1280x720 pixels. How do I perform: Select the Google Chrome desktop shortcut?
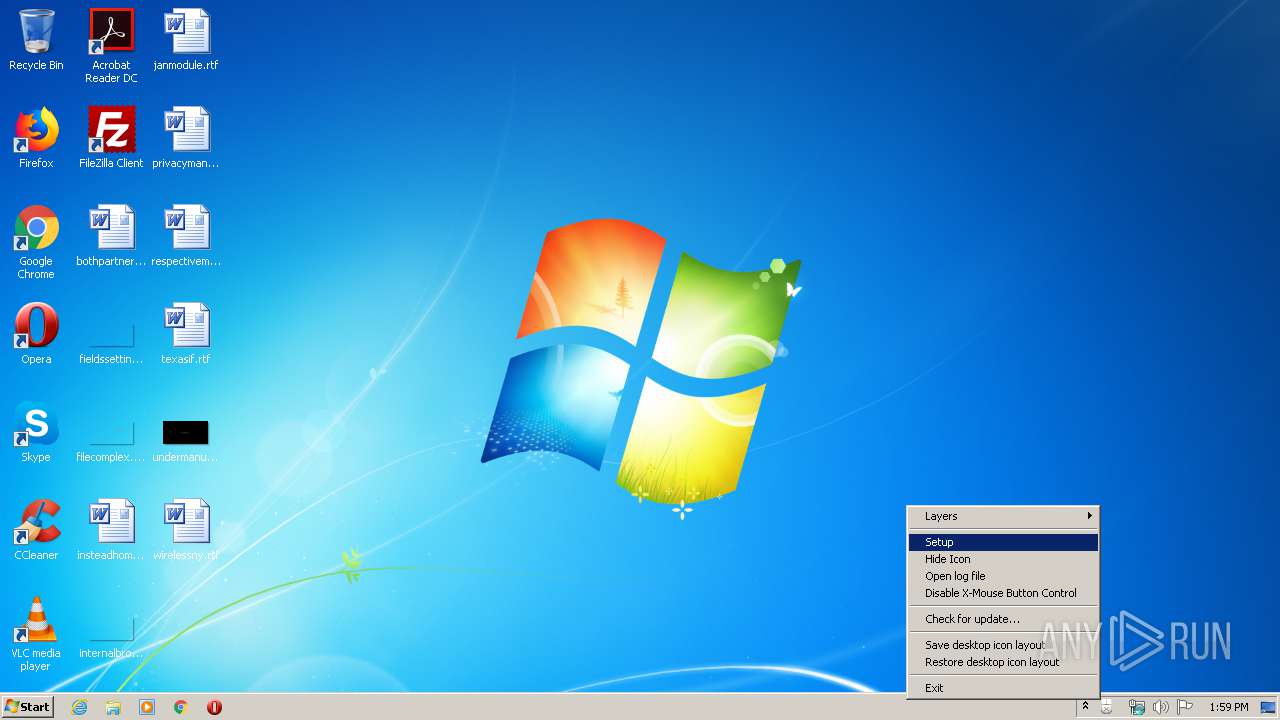click(x=36, y=242)
